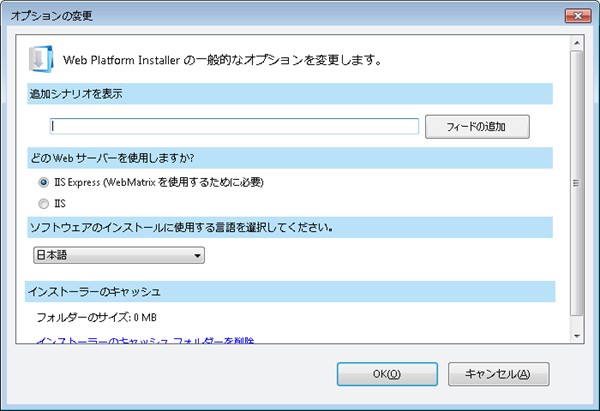Screen dimensions: 600x411
Task: Click the フォルダーのサイズ: 0 MB text
Action: tap(96, 317)
